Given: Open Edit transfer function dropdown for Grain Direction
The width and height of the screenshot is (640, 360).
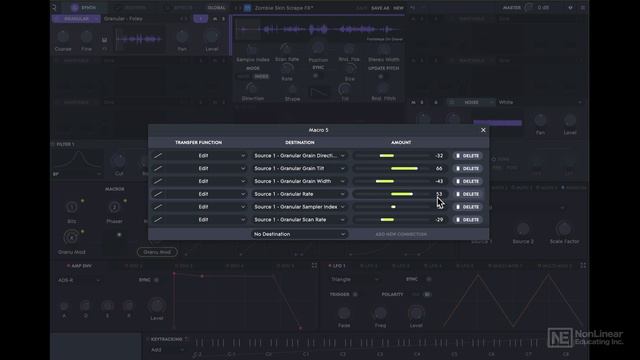Looking at the screenshot, I should pos(206,156).
